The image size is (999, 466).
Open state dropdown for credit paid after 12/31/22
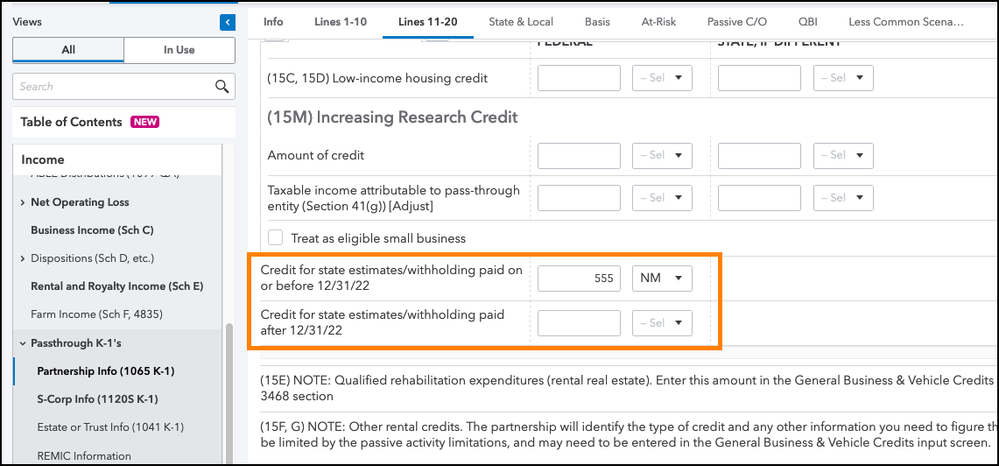tap(662, 322)
